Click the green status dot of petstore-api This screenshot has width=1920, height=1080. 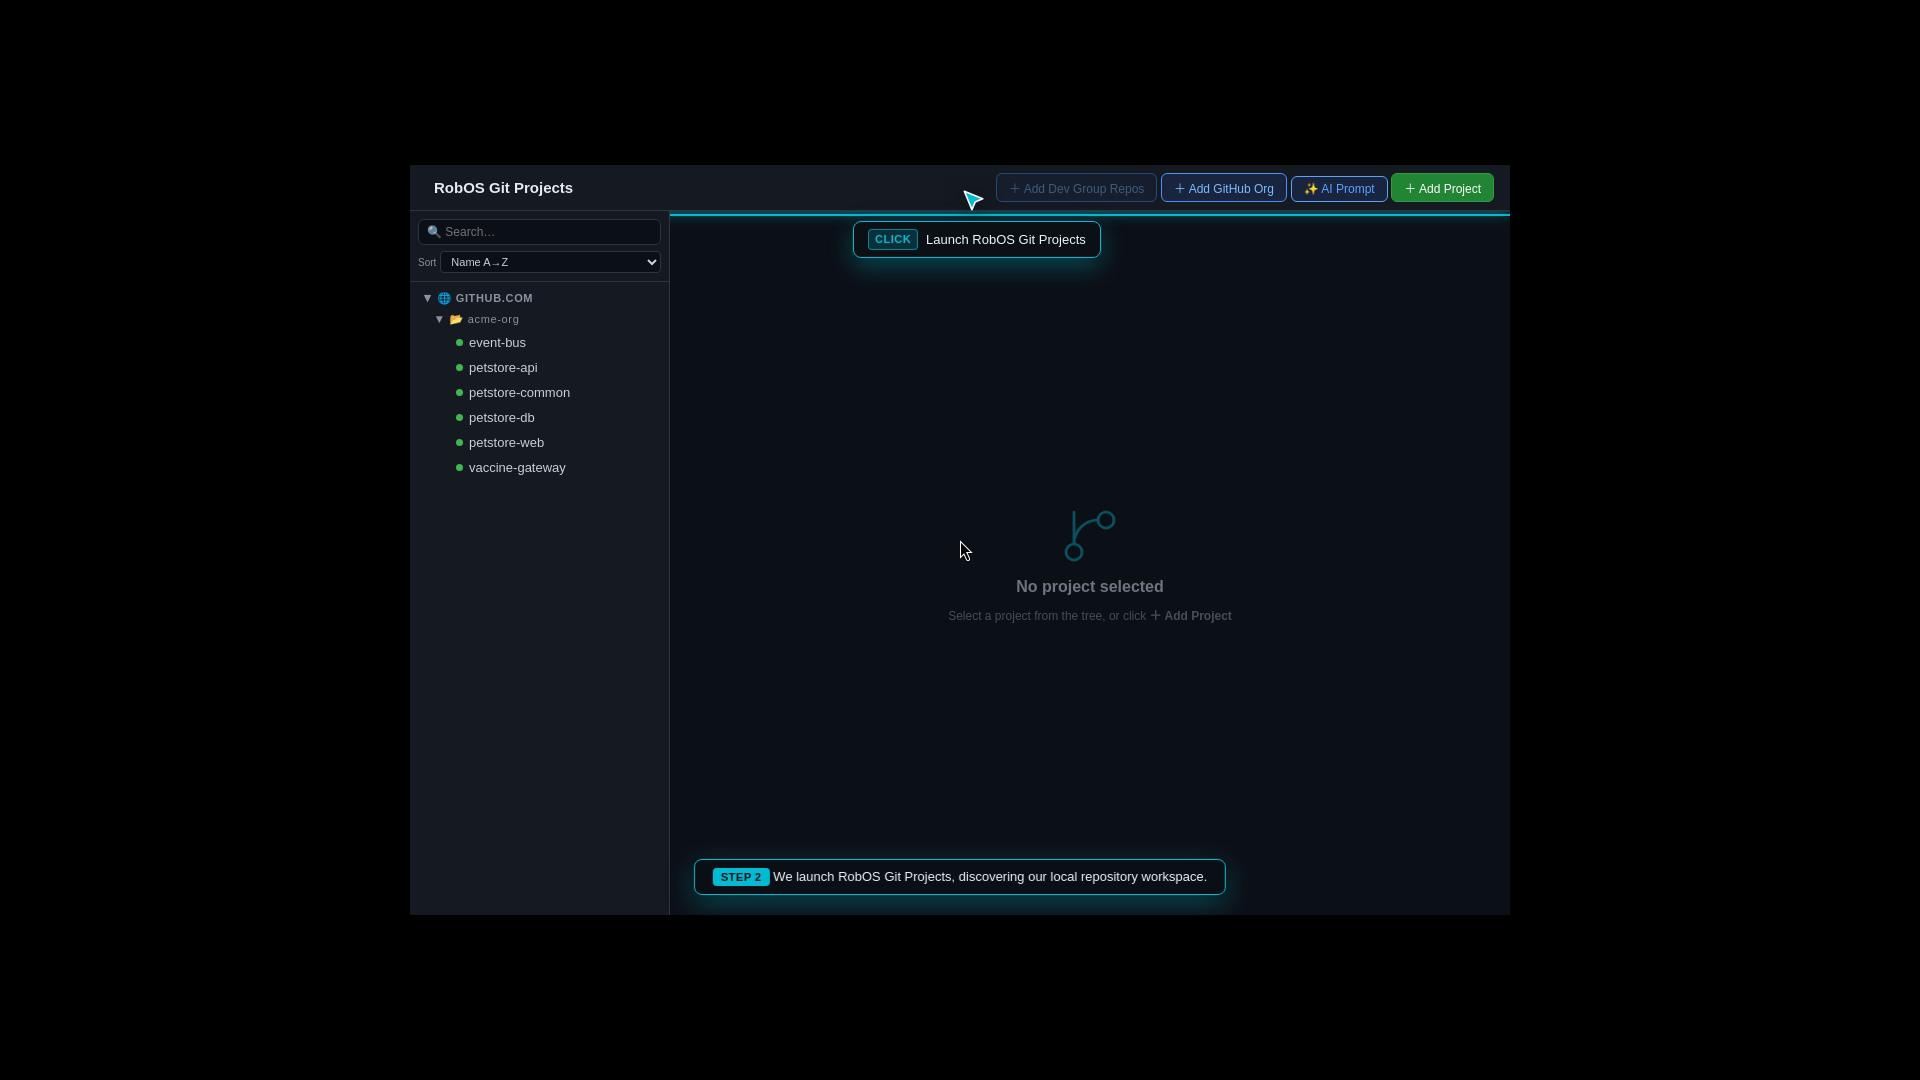(460, 368)
